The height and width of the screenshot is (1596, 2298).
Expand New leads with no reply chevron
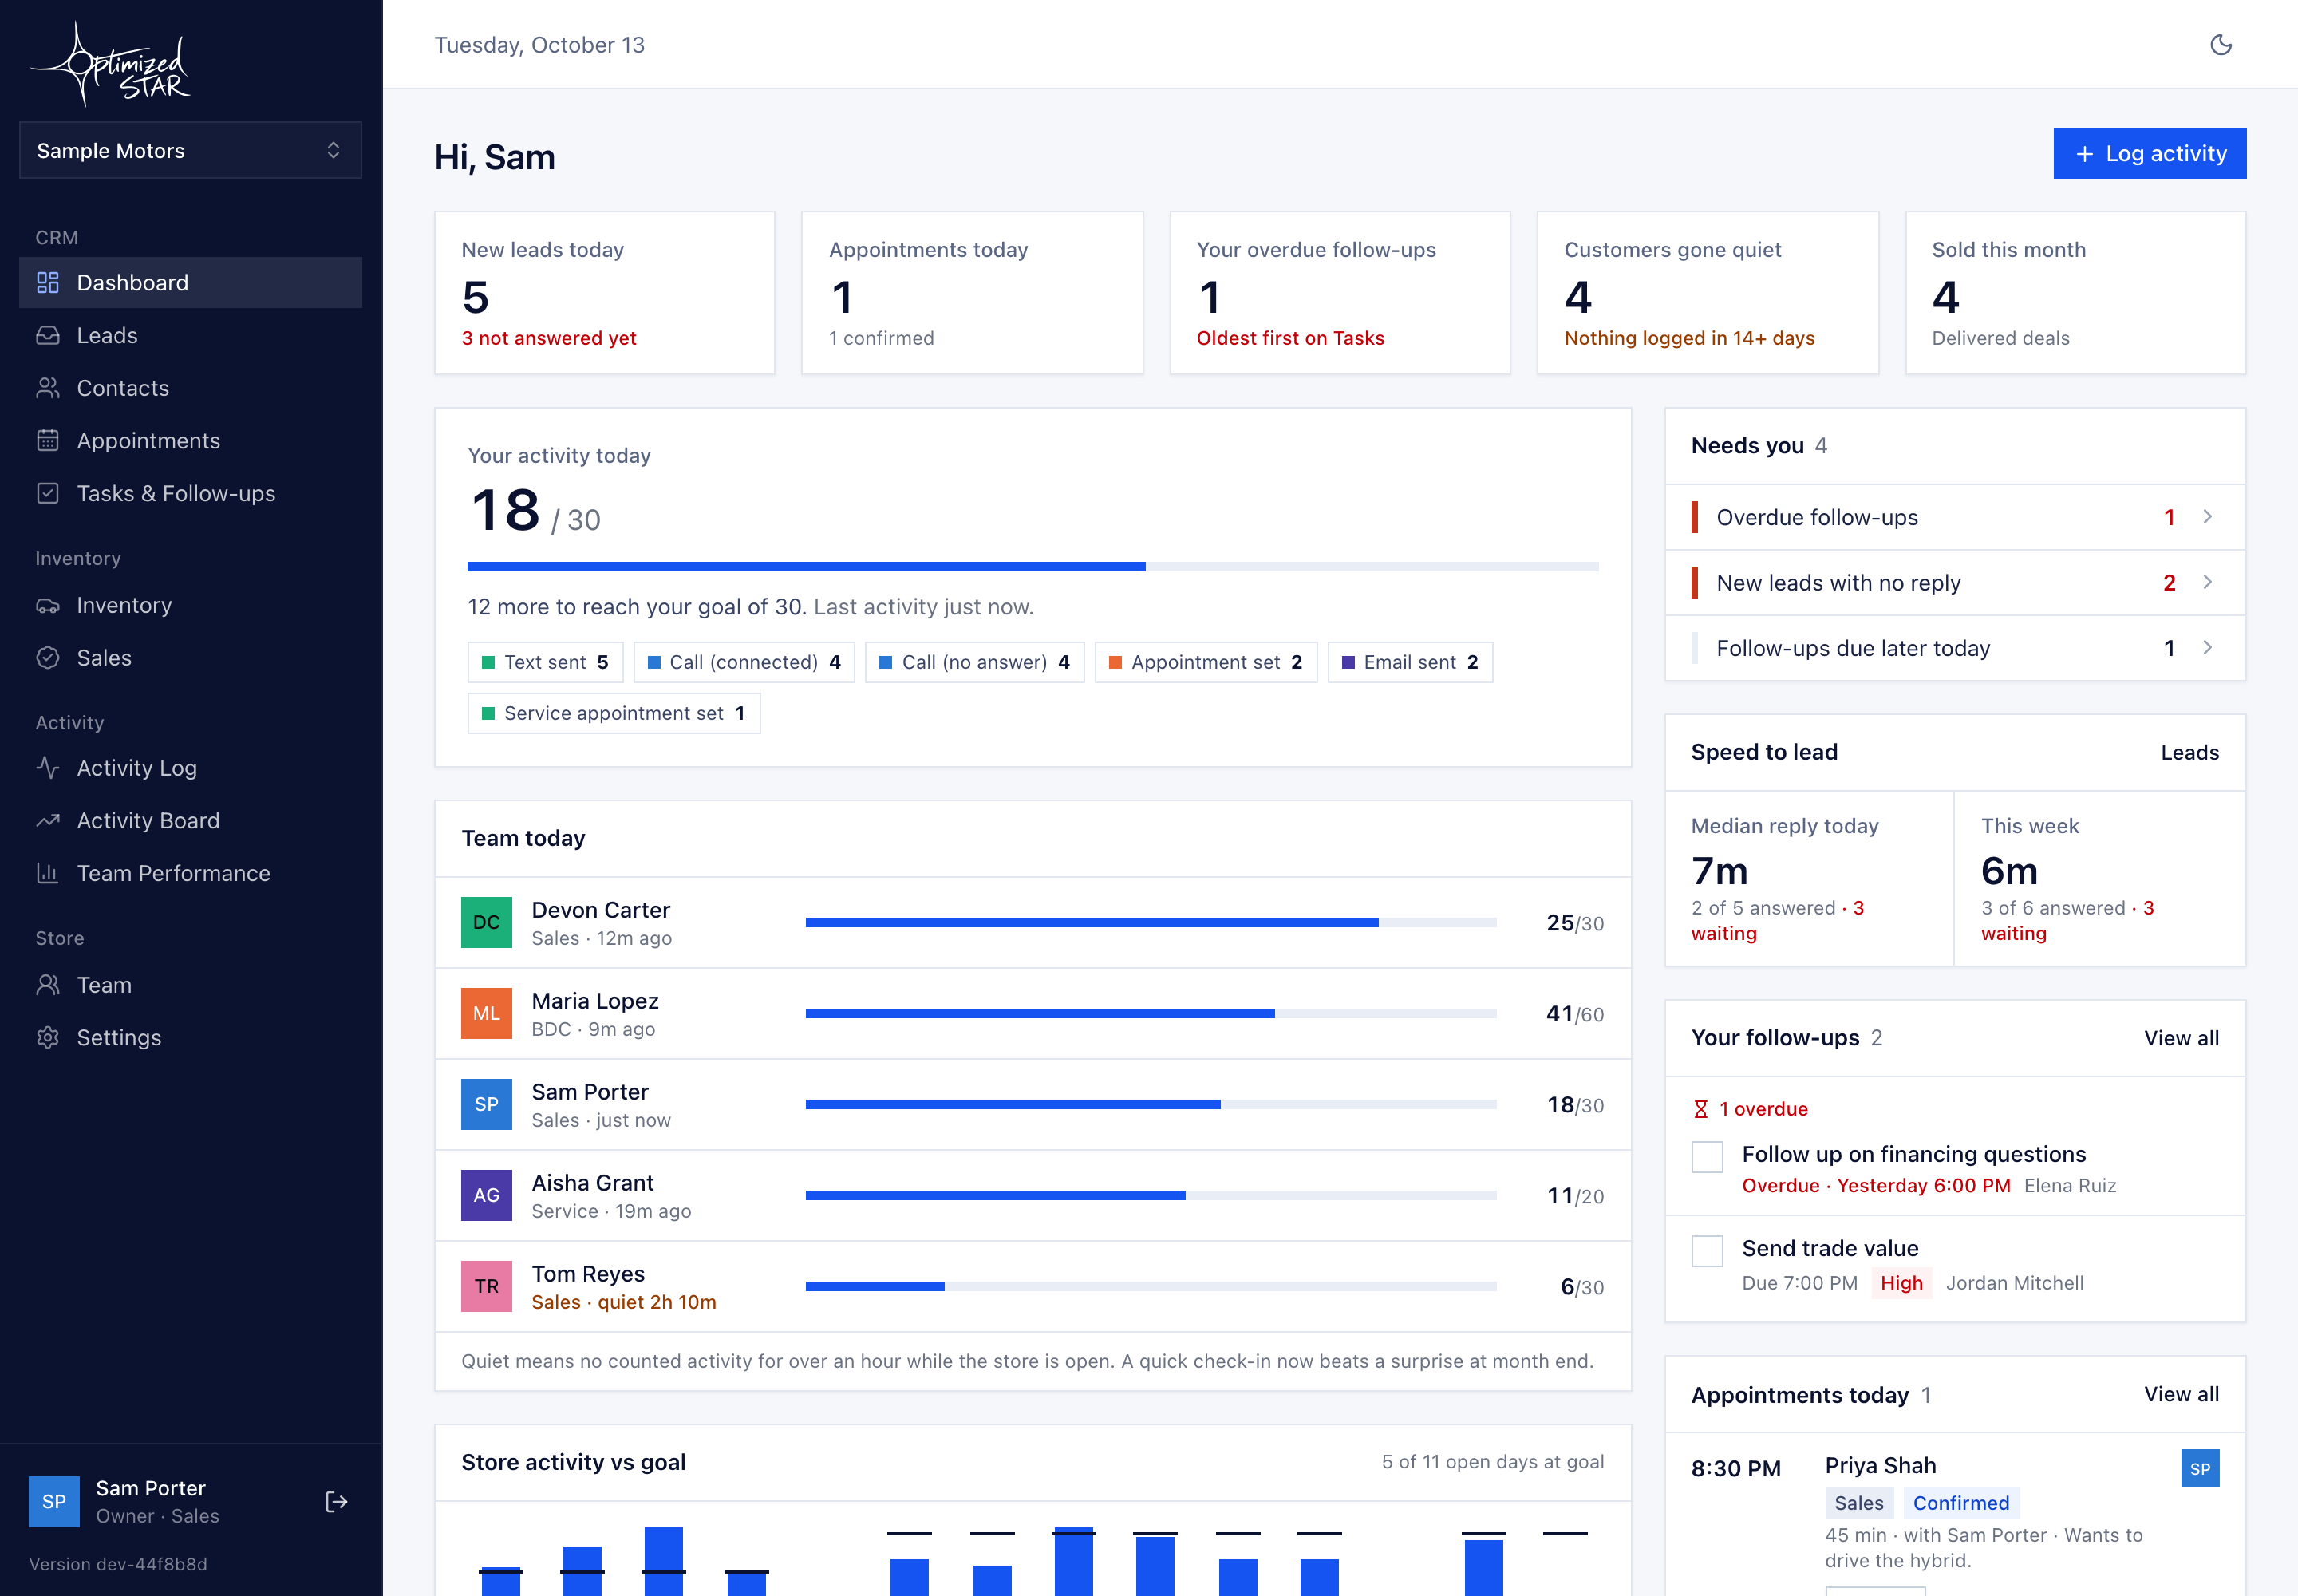pyautogui.click(x=2207, y=582)
